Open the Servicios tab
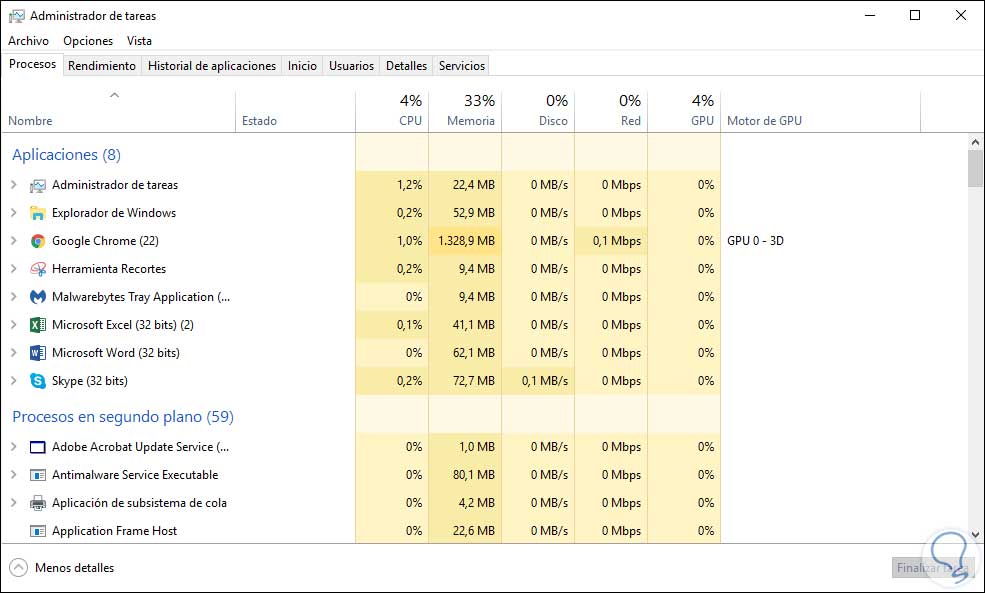985x593 pixels. tap(461, 66)
